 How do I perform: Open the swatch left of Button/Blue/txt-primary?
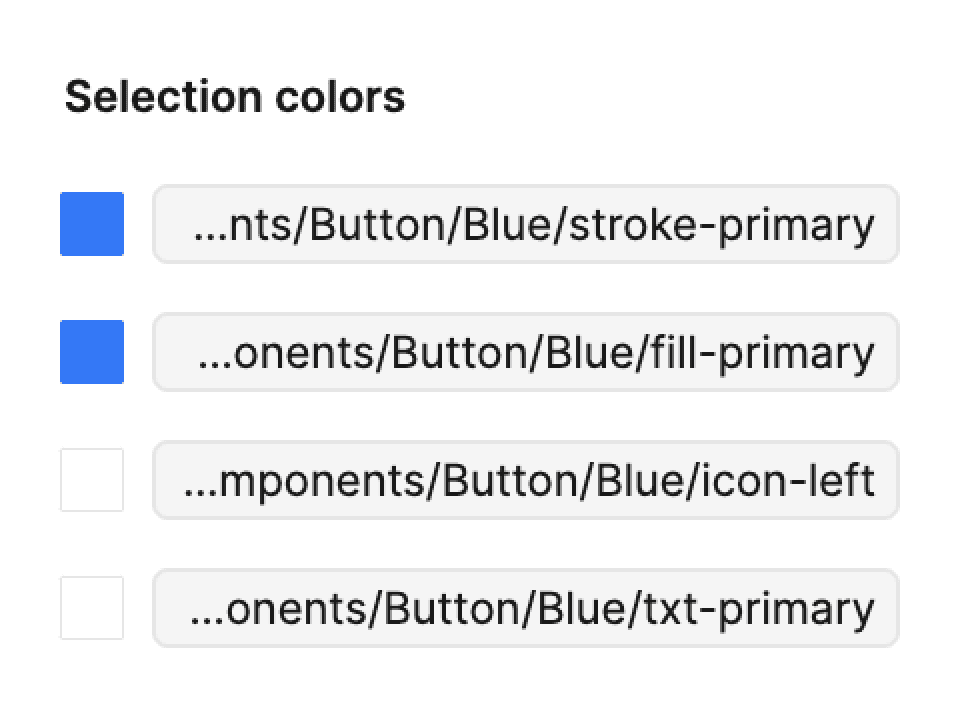click(x=92, y=608)
